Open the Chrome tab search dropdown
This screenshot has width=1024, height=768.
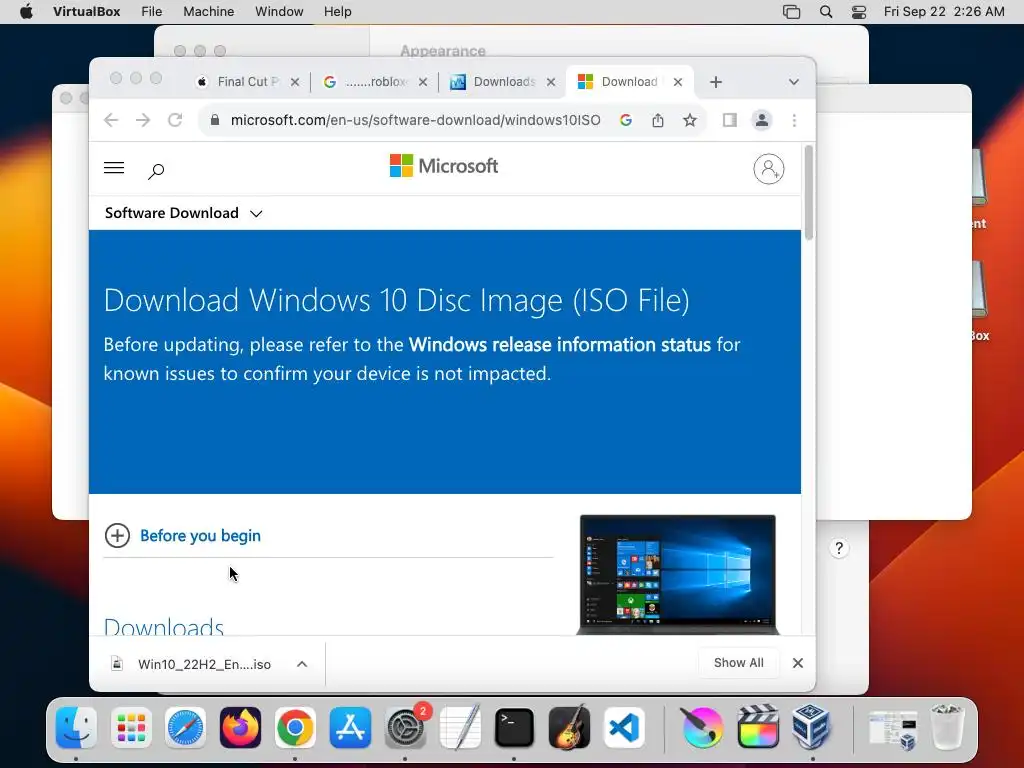click(x=793, y=82)
